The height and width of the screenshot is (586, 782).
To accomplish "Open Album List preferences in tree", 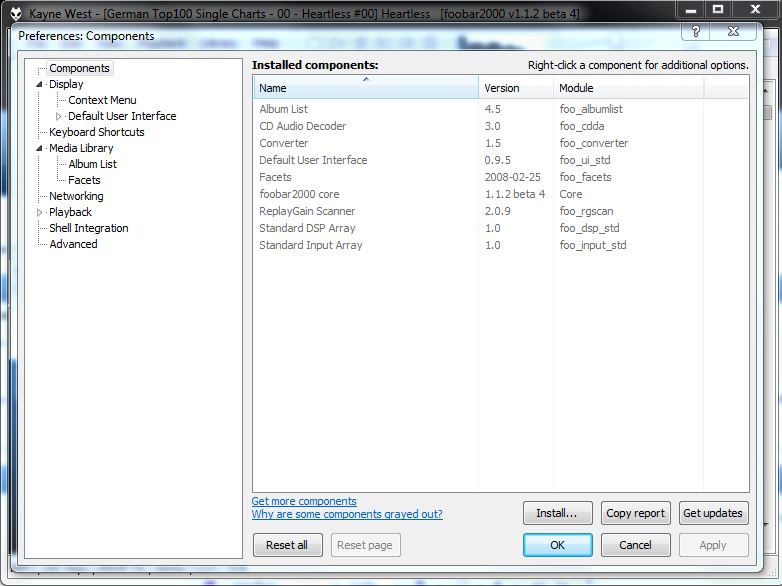I will tap(93, 164).
